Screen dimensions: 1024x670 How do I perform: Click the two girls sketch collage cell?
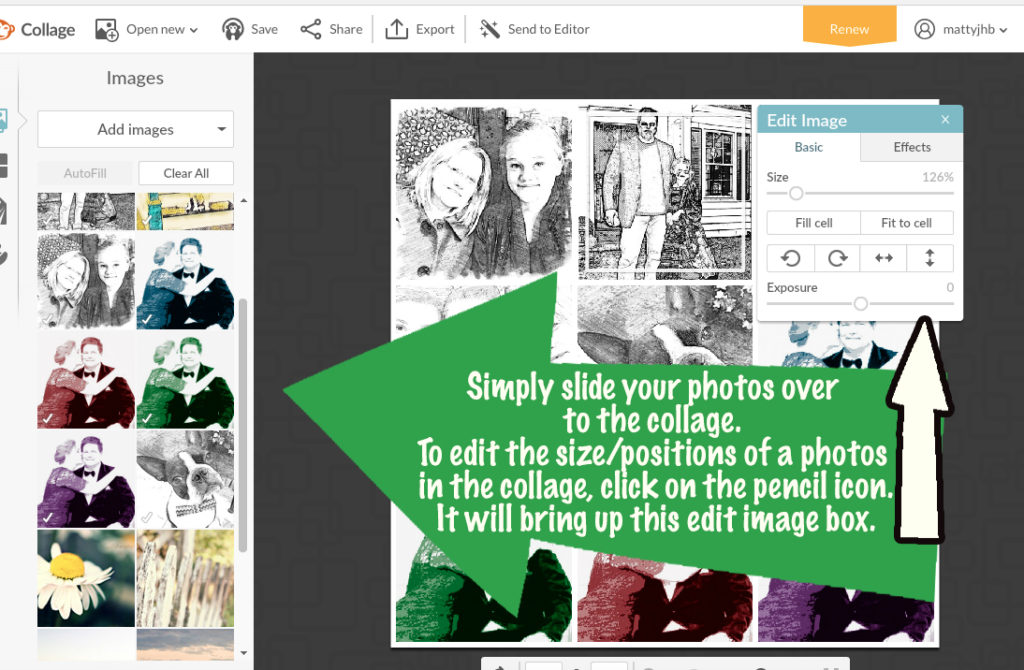point(483,191)
